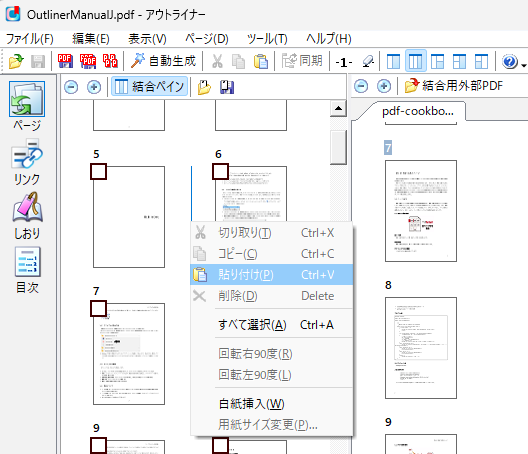The width and height of the screenshot is (528, 454).
Task: Click the -1- page number icon
Action: [343, 62]
